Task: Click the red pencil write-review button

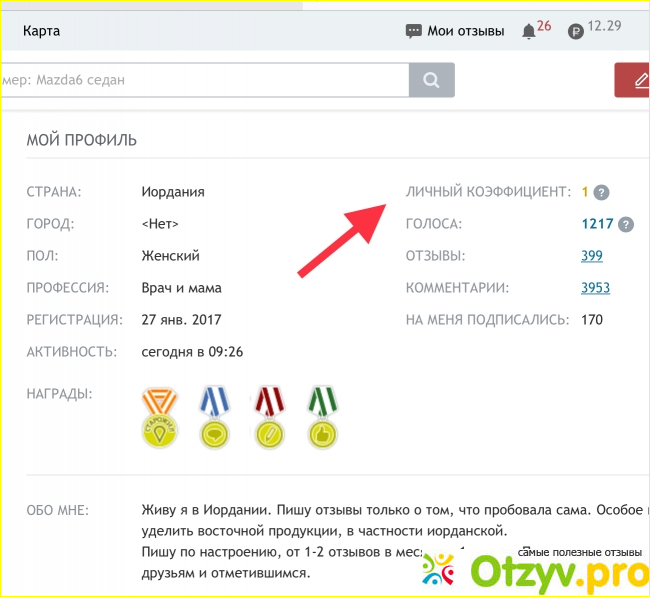Action: [x=633, y=80]
